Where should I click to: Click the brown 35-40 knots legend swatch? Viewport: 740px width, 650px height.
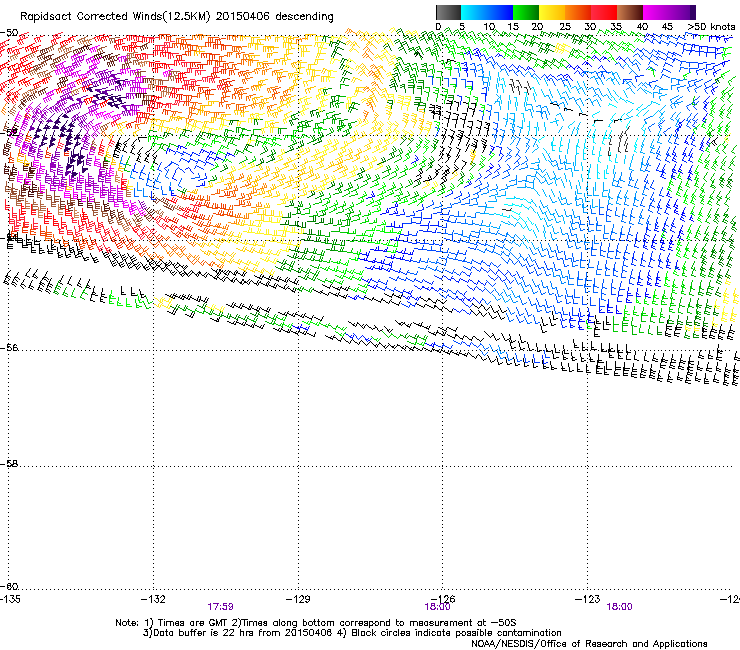pyautogui.click(x=630, y=12)
